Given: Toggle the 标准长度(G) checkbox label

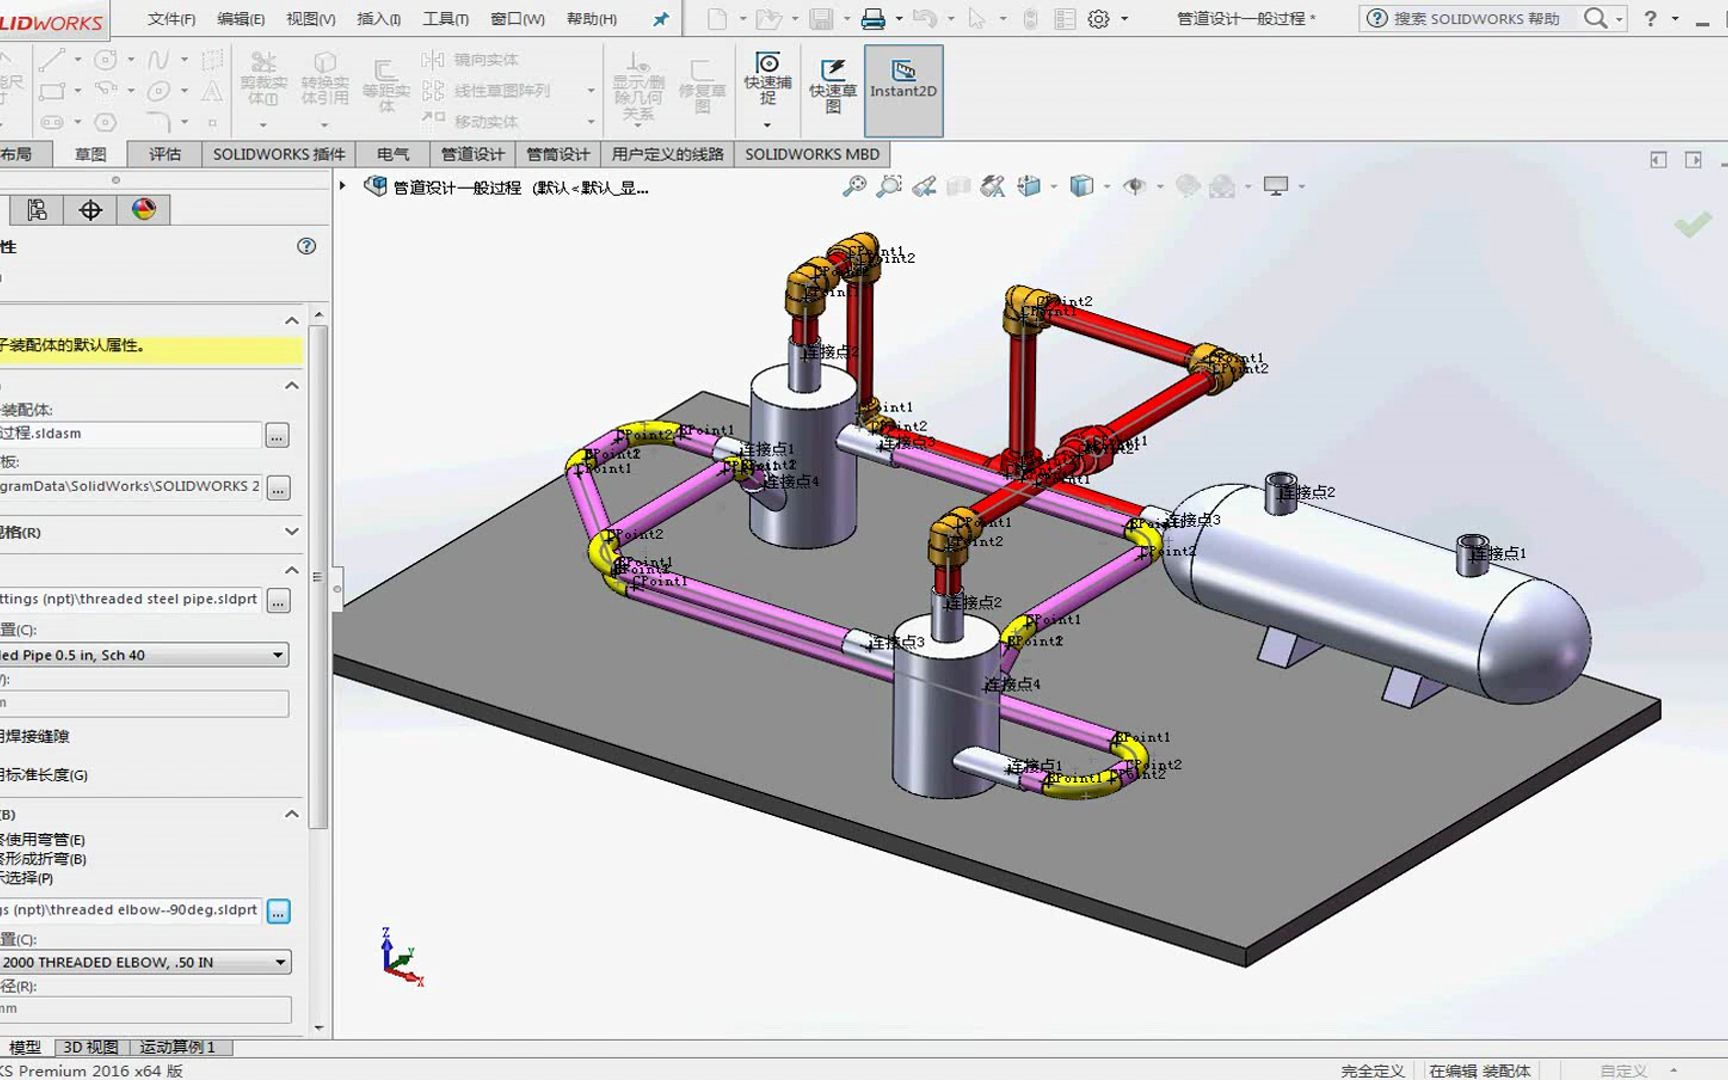Looking at the screenshot, I should (x=44, y=775).
